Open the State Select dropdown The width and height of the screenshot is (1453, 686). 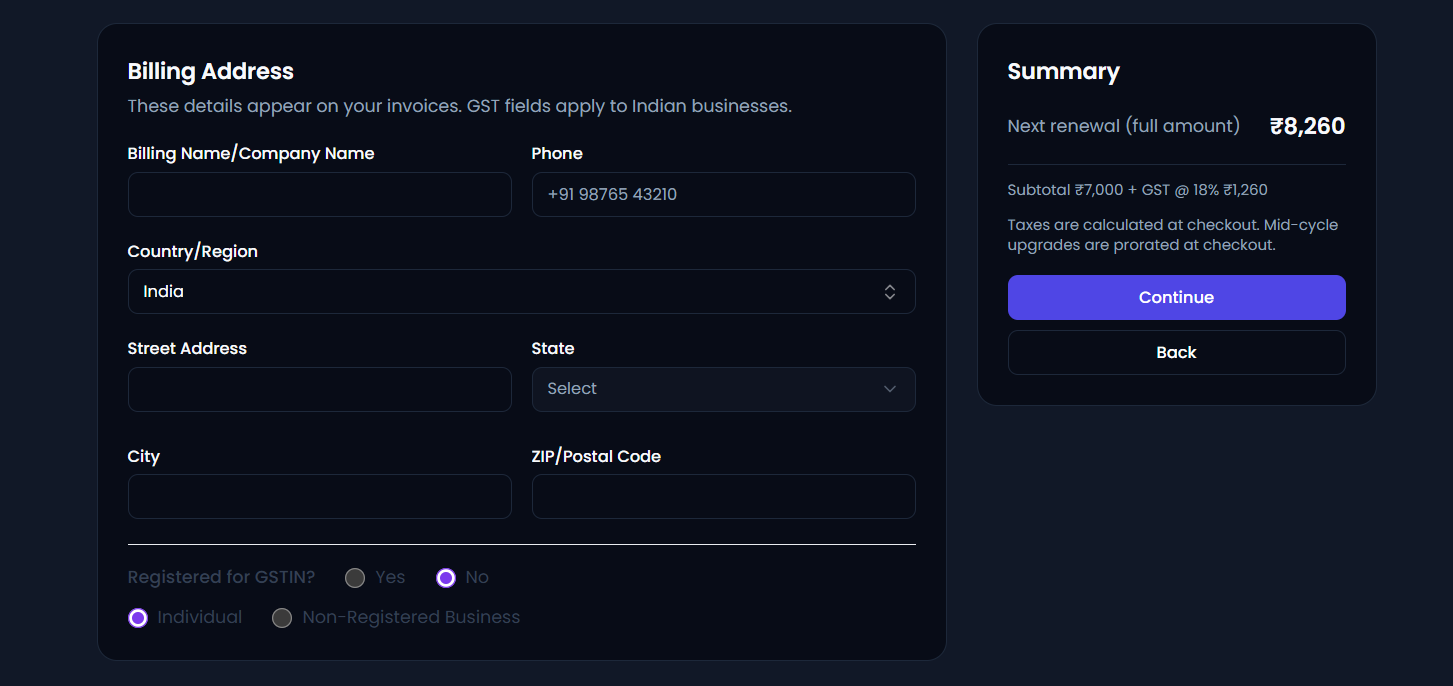[723, 389]
